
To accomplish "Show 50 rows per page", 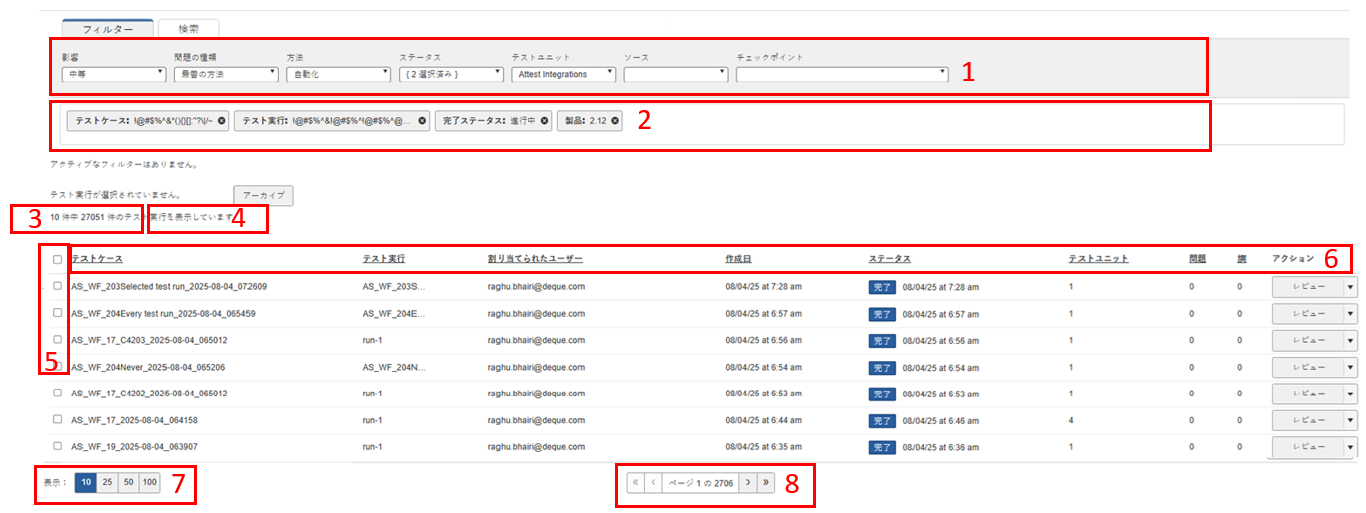I will click(128, 483).
